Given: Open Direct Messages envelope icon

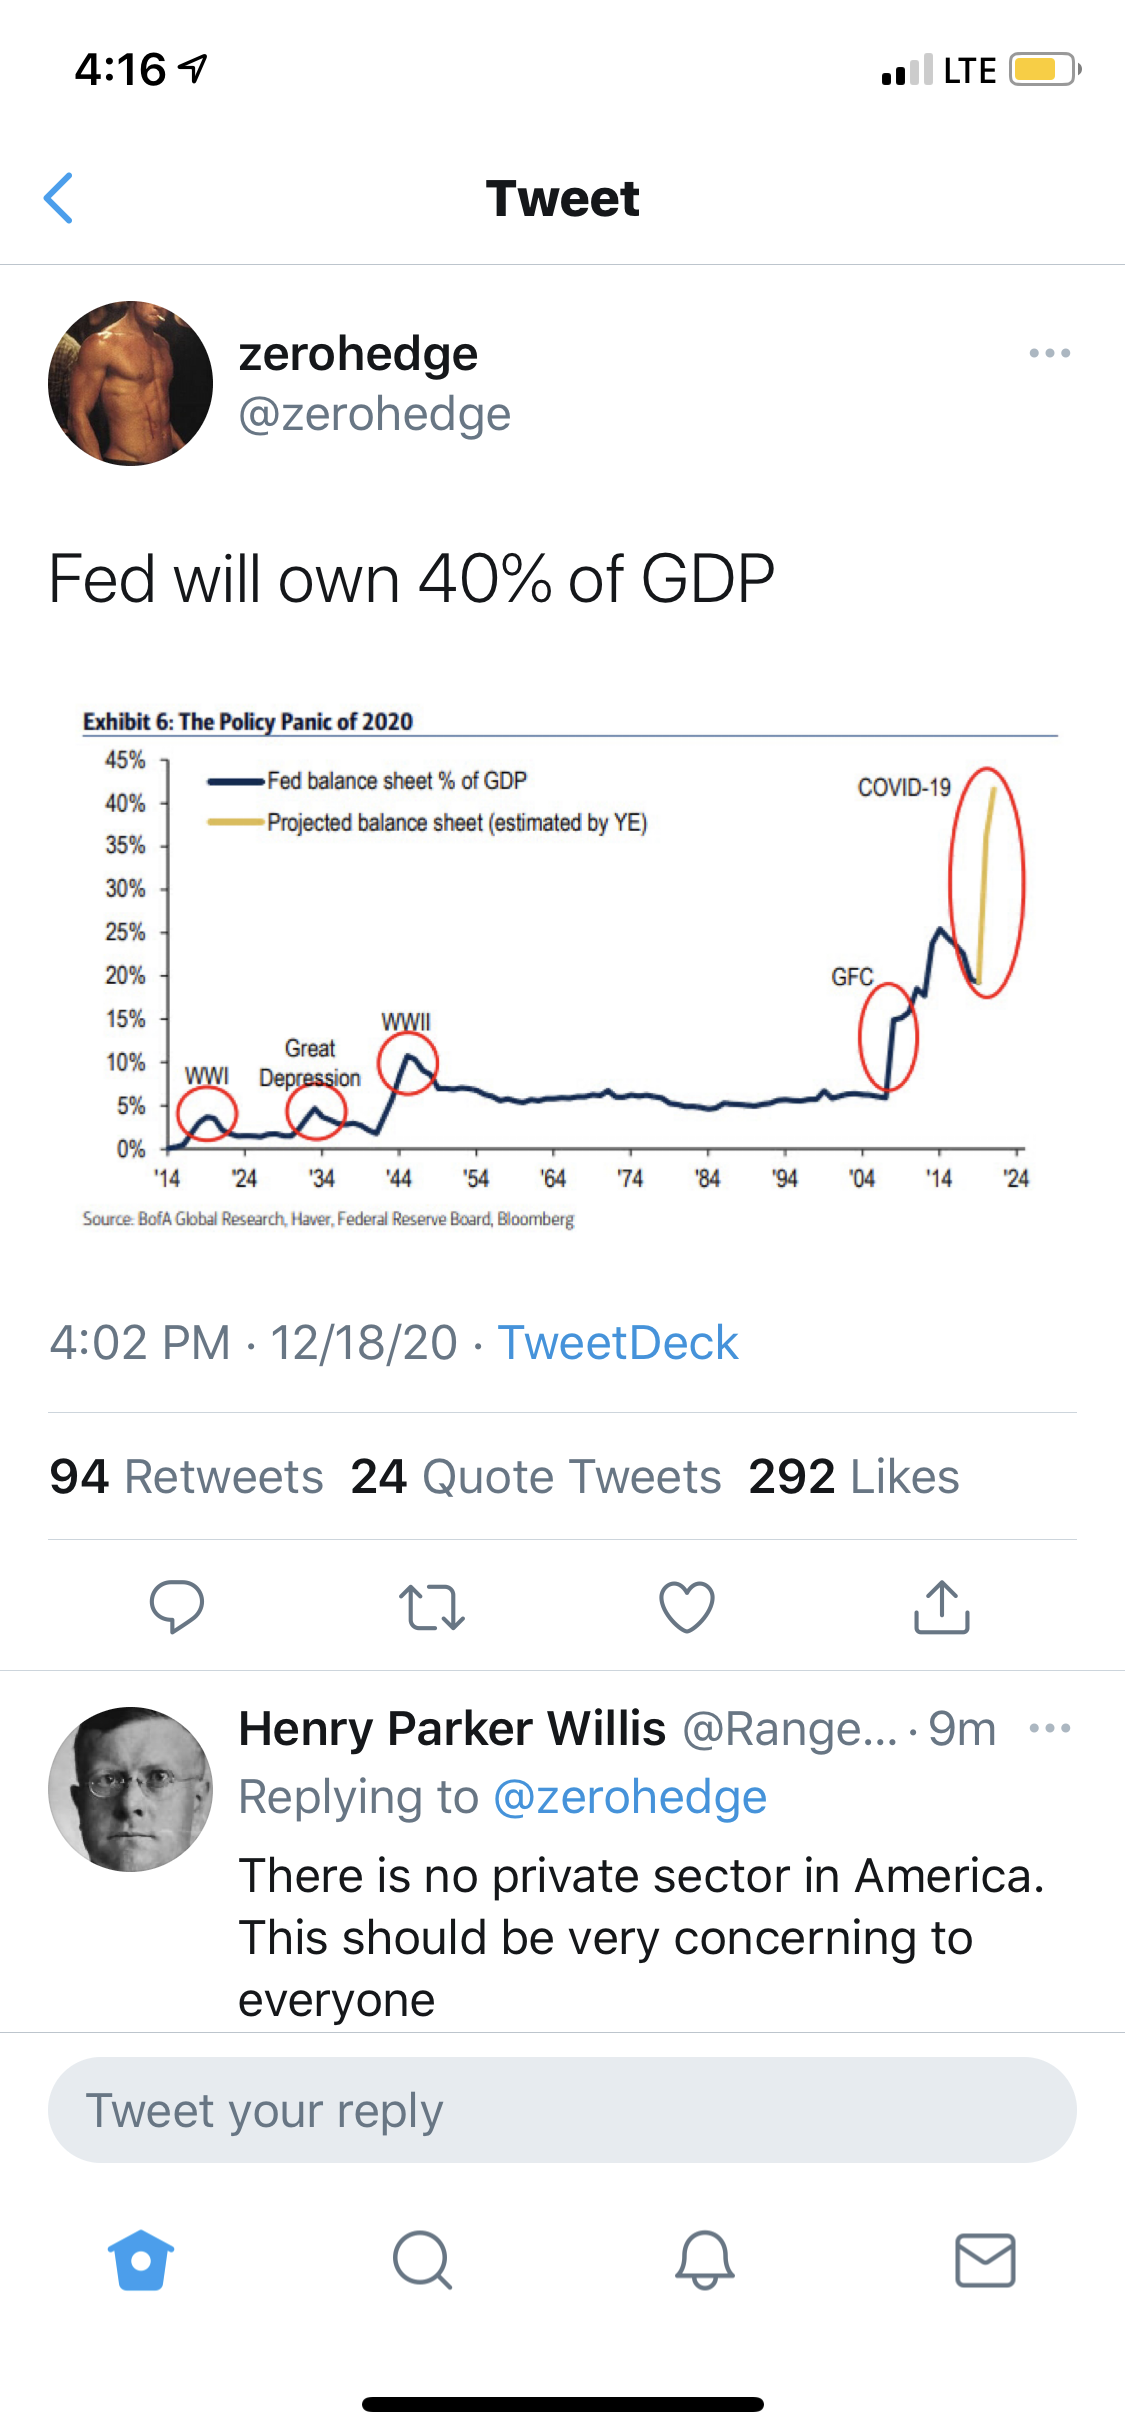Looking at the screenshot, I should click(985, 2261).
